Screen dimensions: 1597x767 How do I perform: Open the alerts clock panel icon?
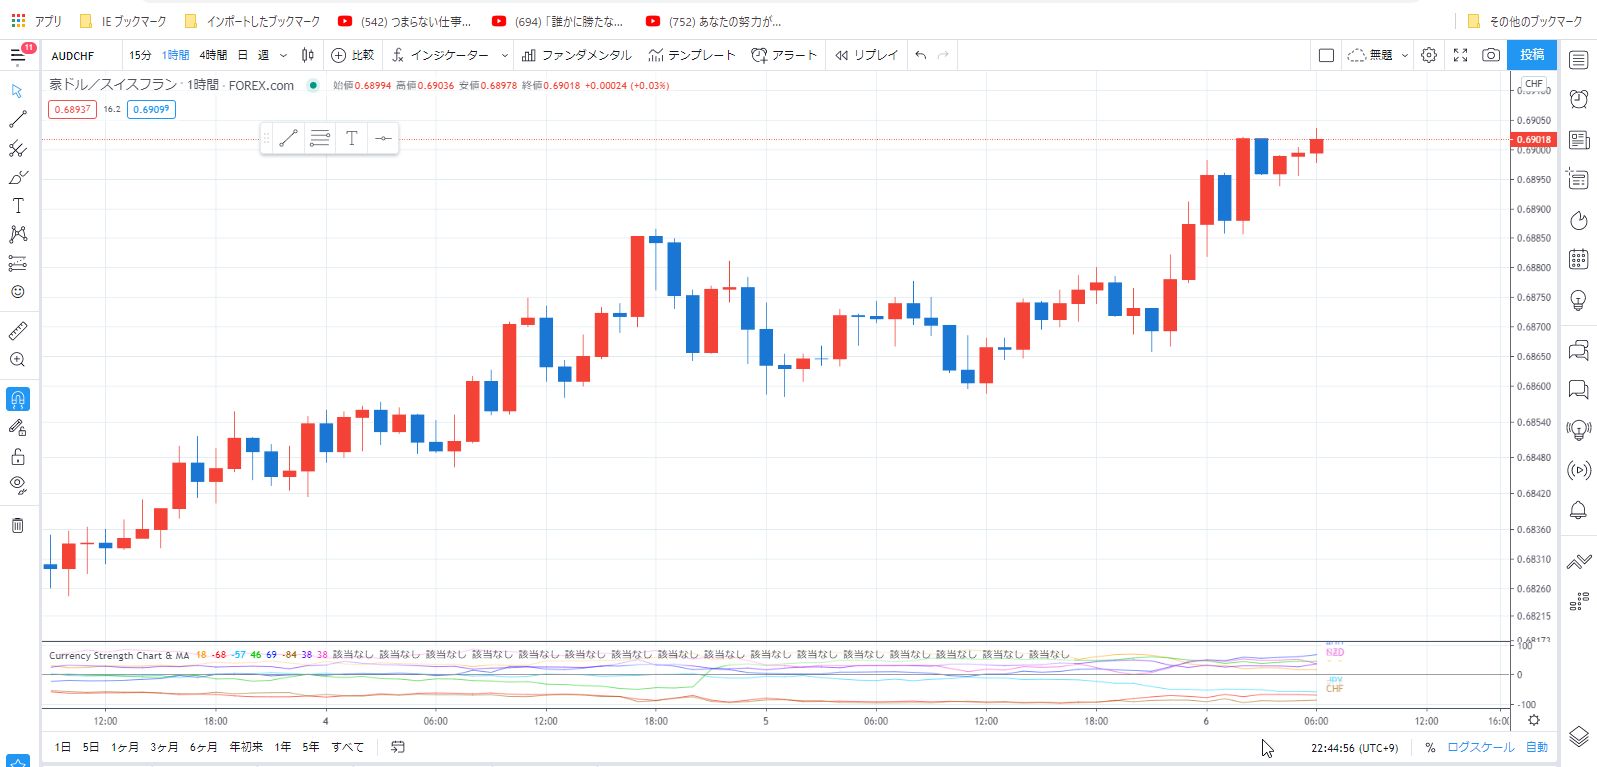[1578, 99]
